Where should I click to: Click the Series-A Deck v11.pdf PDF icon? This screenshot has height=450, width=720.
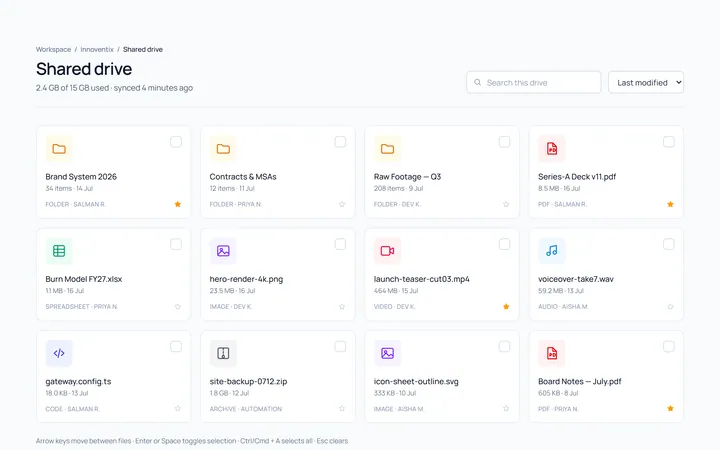pyautogui.click(x=551, y=149)
